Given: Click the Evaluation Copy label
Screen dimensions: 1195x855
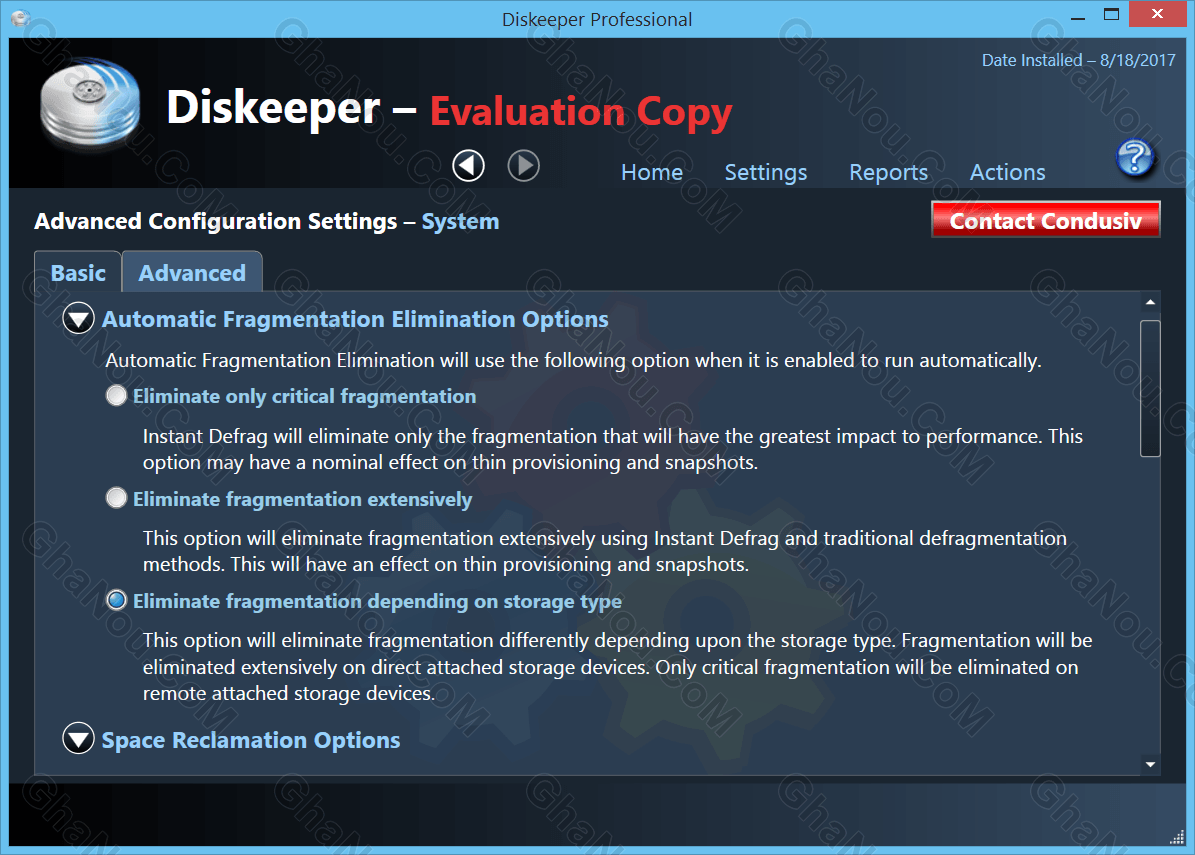Looking at the screenshot, I should click(581, 112).
